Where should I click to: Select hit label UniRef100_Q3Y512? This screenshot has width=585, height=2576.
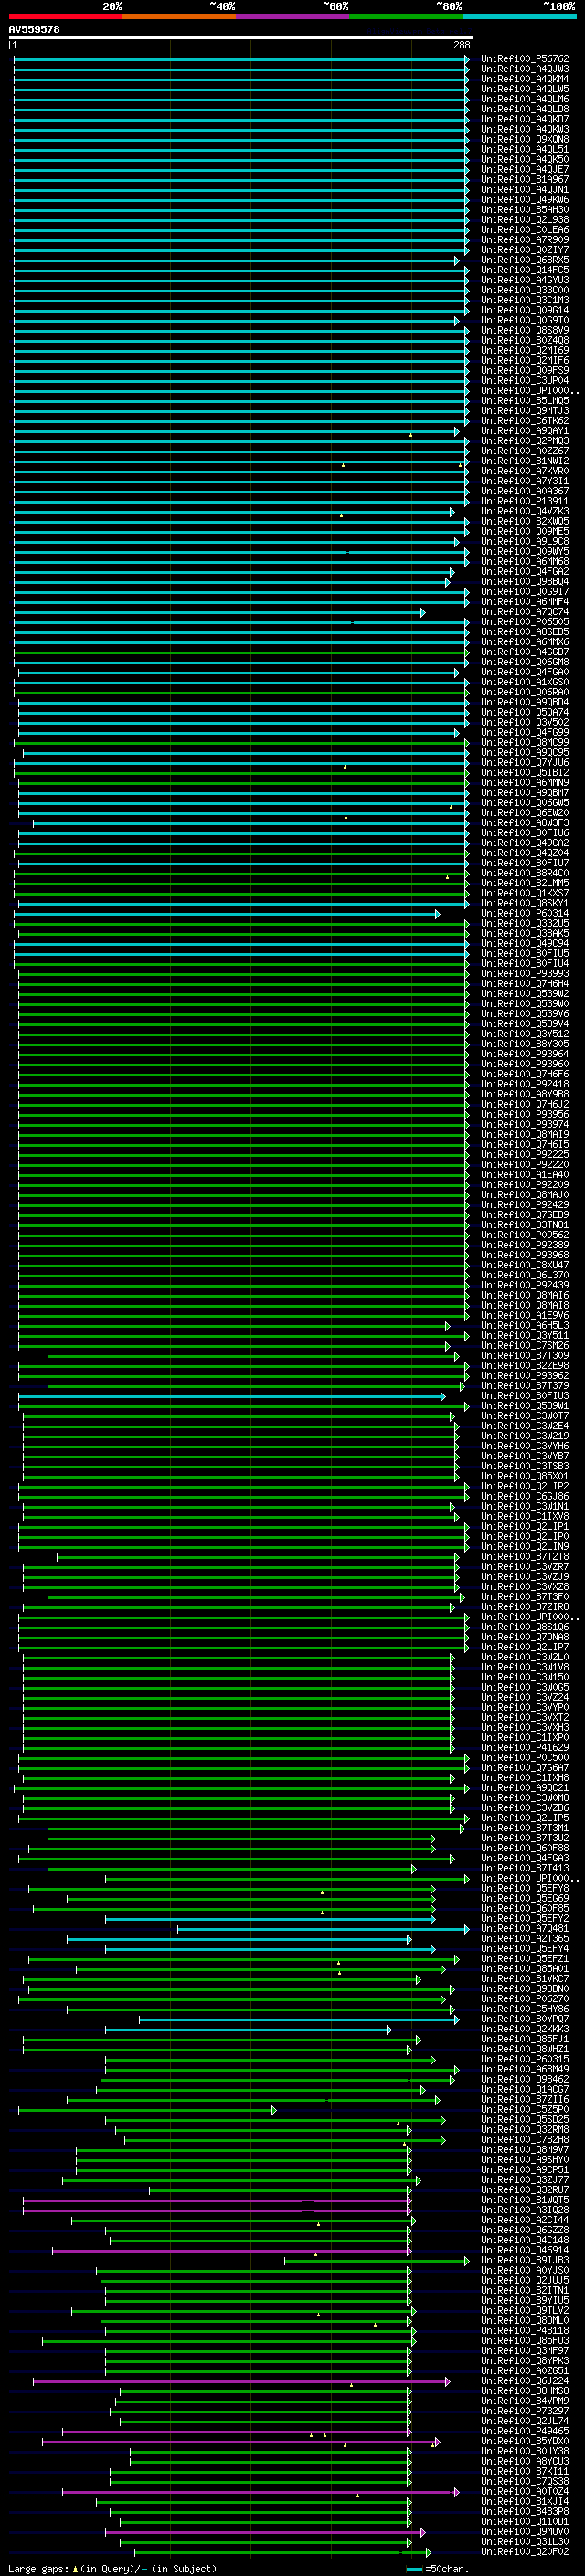click(x=525, y=1035)
